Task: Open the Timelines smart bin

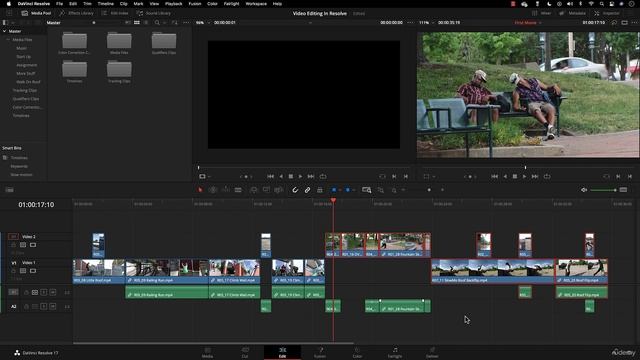Action: [x=19, y=158]
